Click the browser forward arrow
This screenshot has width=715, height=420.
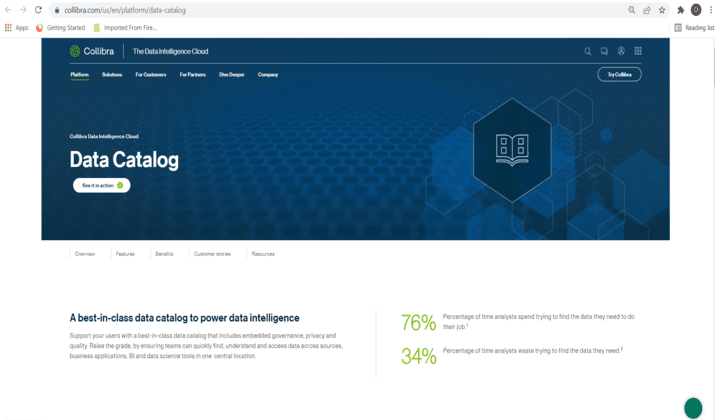point(23,10)
